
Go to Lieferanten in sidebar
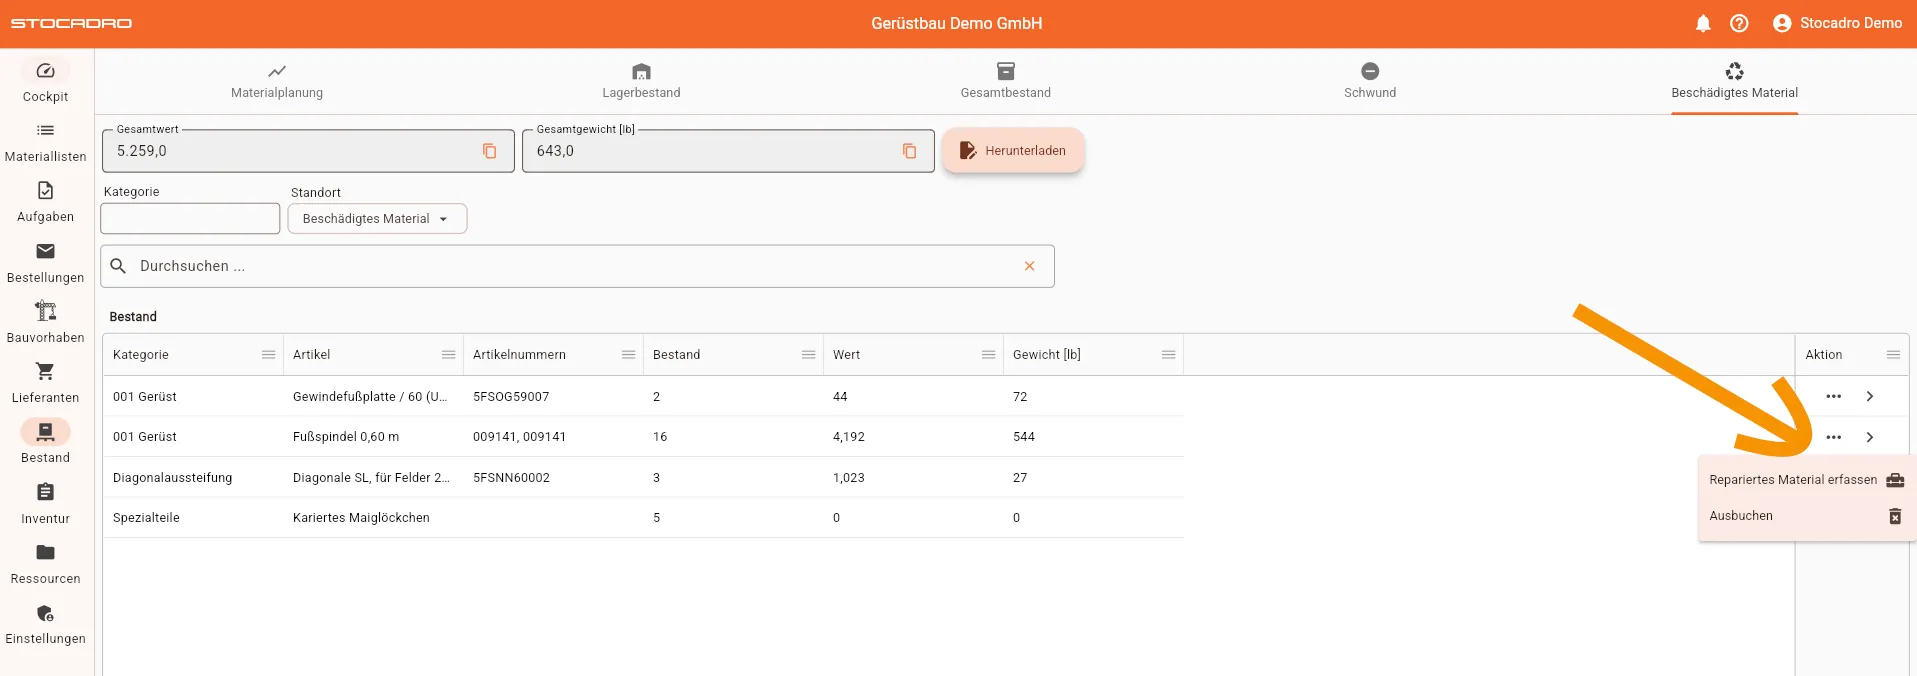[x=46, y=382]
